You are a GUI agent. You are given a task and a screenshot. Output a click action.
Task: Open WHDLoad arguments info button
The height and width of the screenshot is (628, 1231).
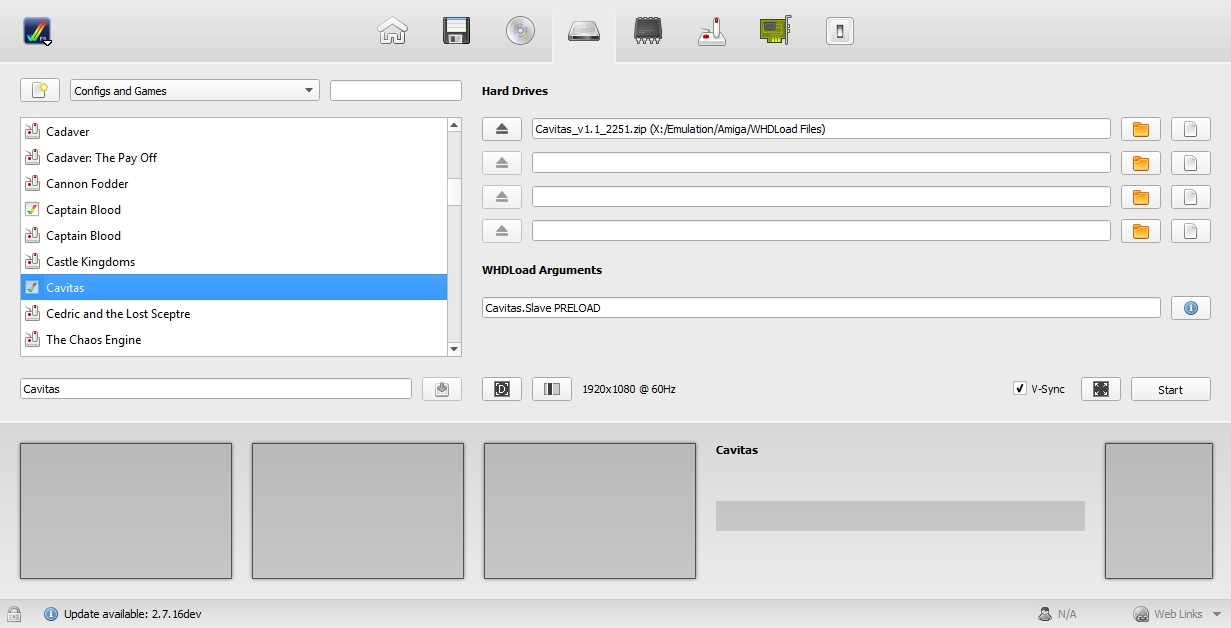pyautogui.click(x=1191, y=308)
